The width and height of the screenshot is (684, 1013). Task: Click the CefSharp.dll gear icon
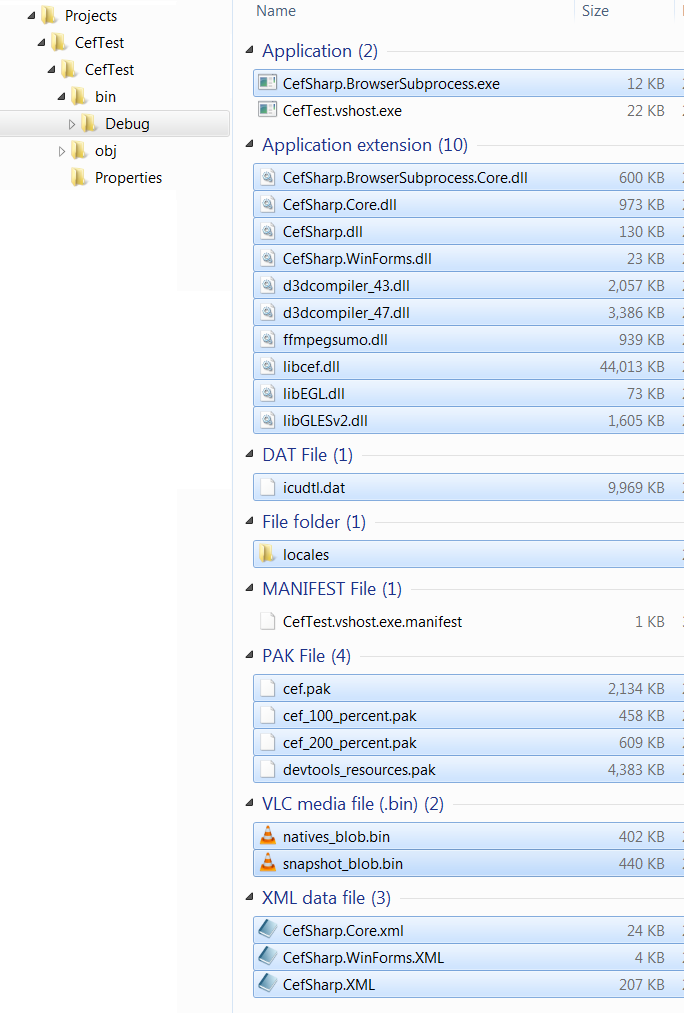[267, 232]
